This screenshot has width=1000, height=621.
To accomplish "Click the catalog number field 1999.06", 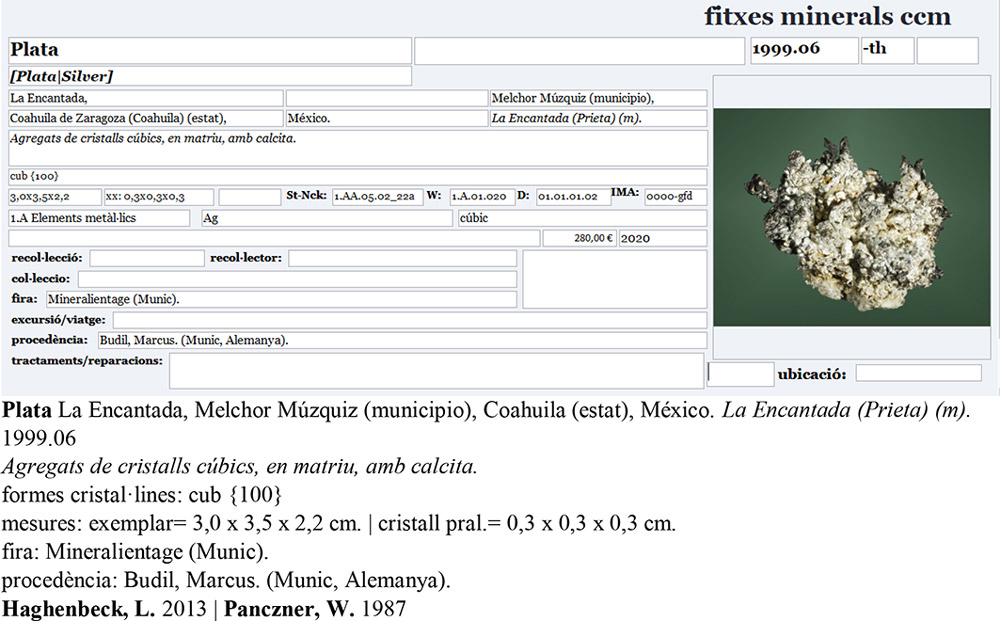I will point(803,50).
